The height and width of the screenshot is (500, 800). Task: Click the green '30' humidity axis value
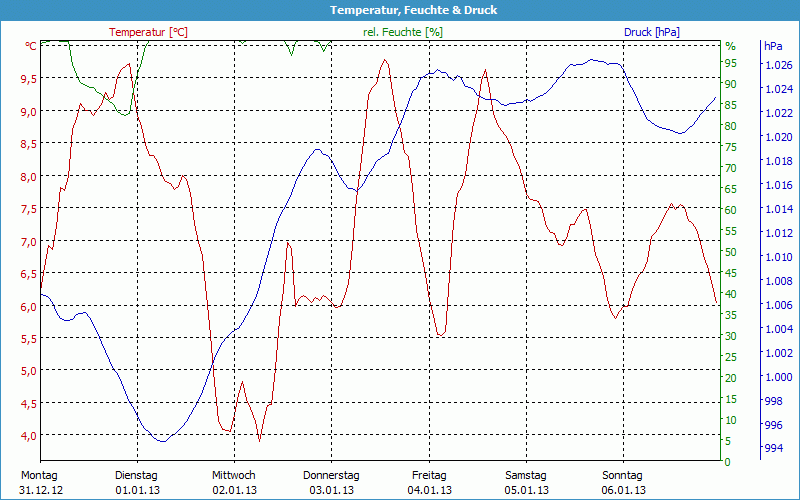731,336
